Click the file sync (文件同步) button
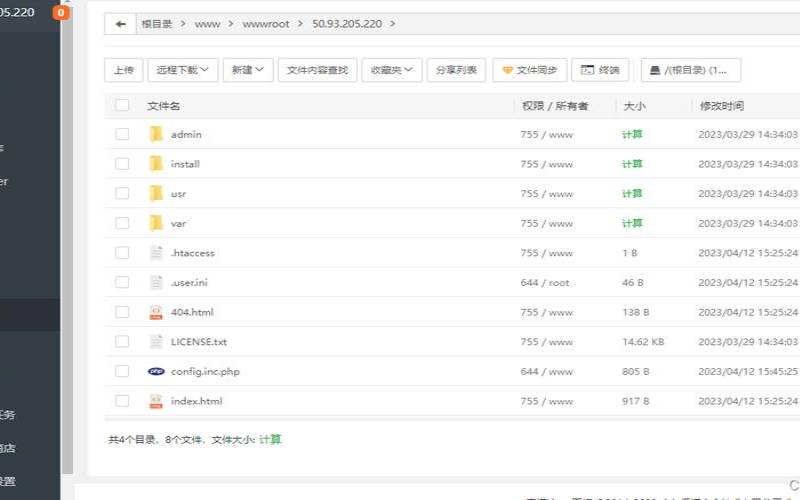This screenshot has height=500, width=800. point(529,70)
